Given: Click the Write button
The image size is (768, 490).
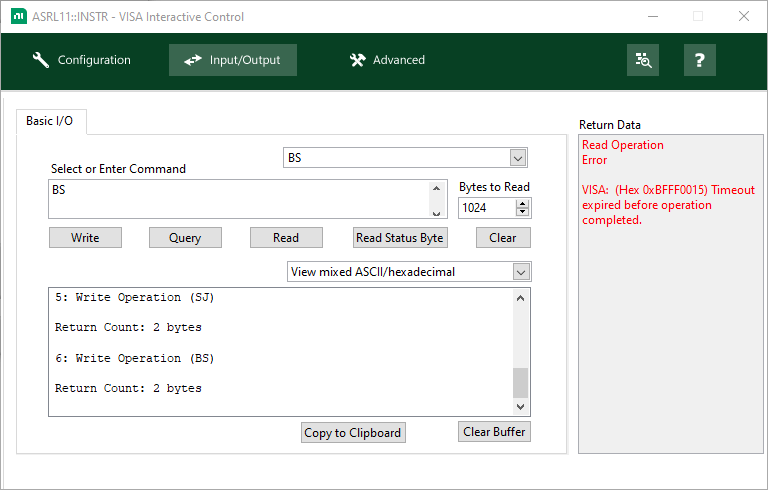Looking at the screenshot, I should coord(85,238).
